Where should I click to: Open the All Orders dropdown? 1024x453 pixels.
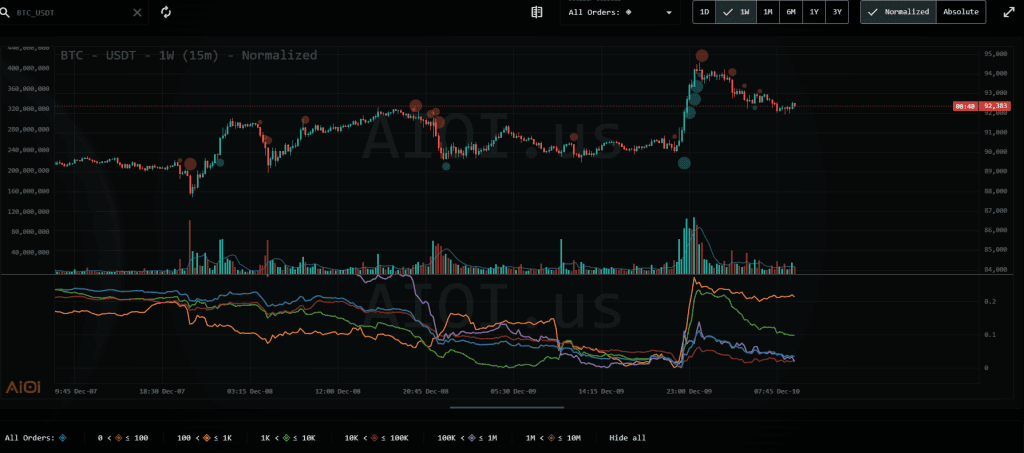coord(620,13)
